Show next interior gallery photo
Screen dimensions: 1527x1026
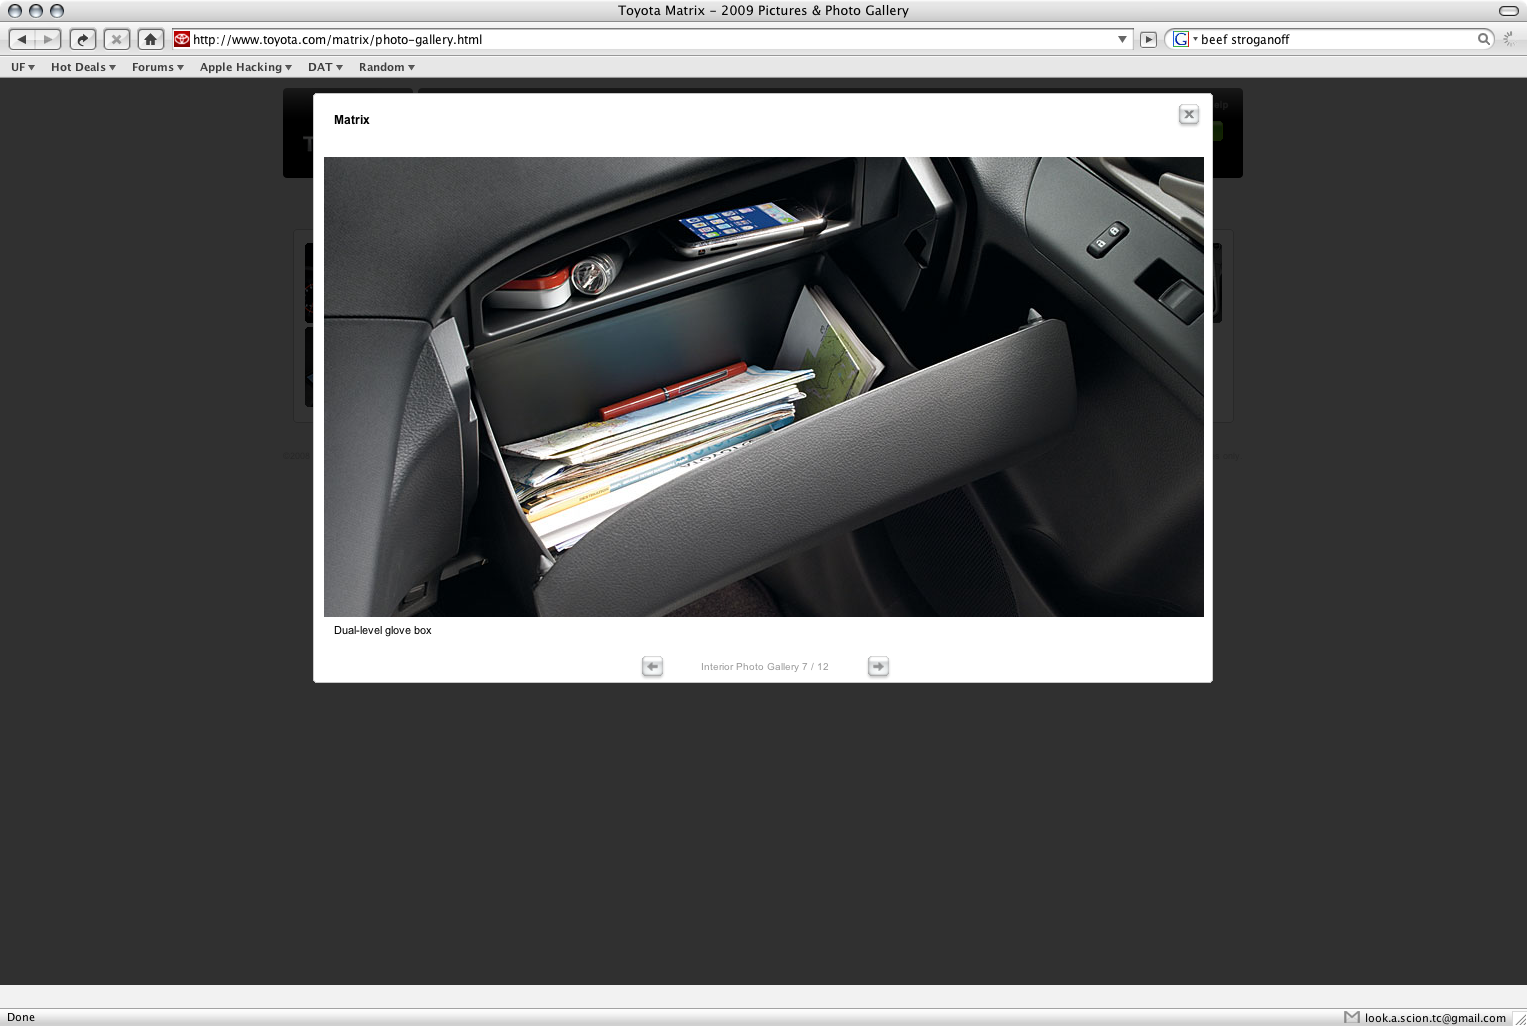878,666
